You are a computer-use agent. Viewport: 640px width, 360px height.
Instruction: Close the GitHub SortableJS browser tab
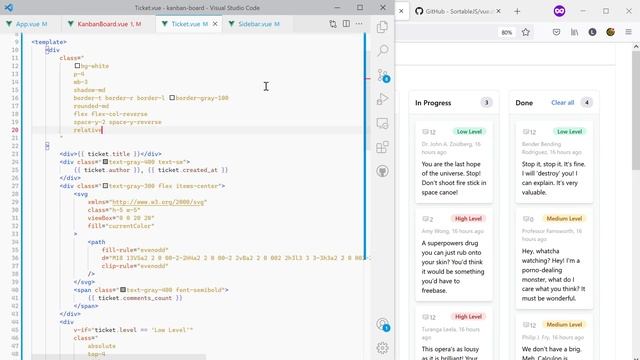pyautogui.click(x=498, y=11)
